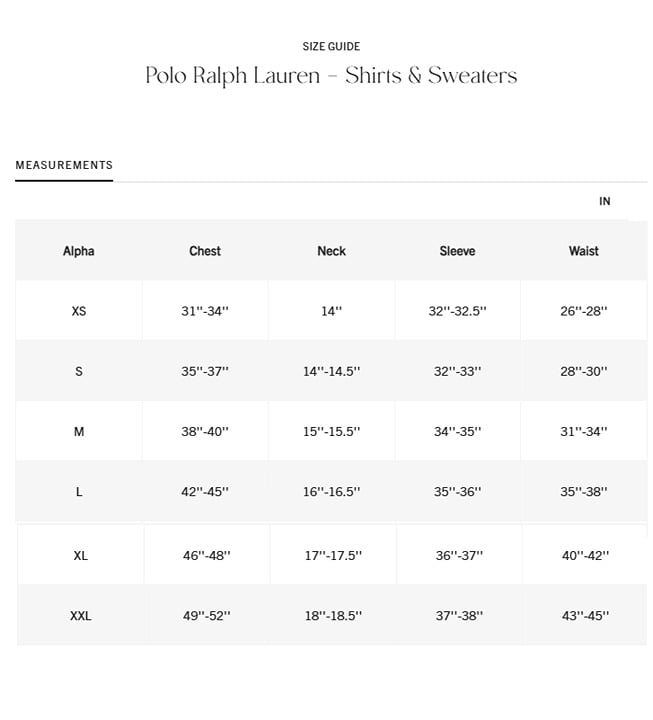653x720 pixels.
Task: Click the XS chest measurement 31''-34''
Action: tap(205, 311)
